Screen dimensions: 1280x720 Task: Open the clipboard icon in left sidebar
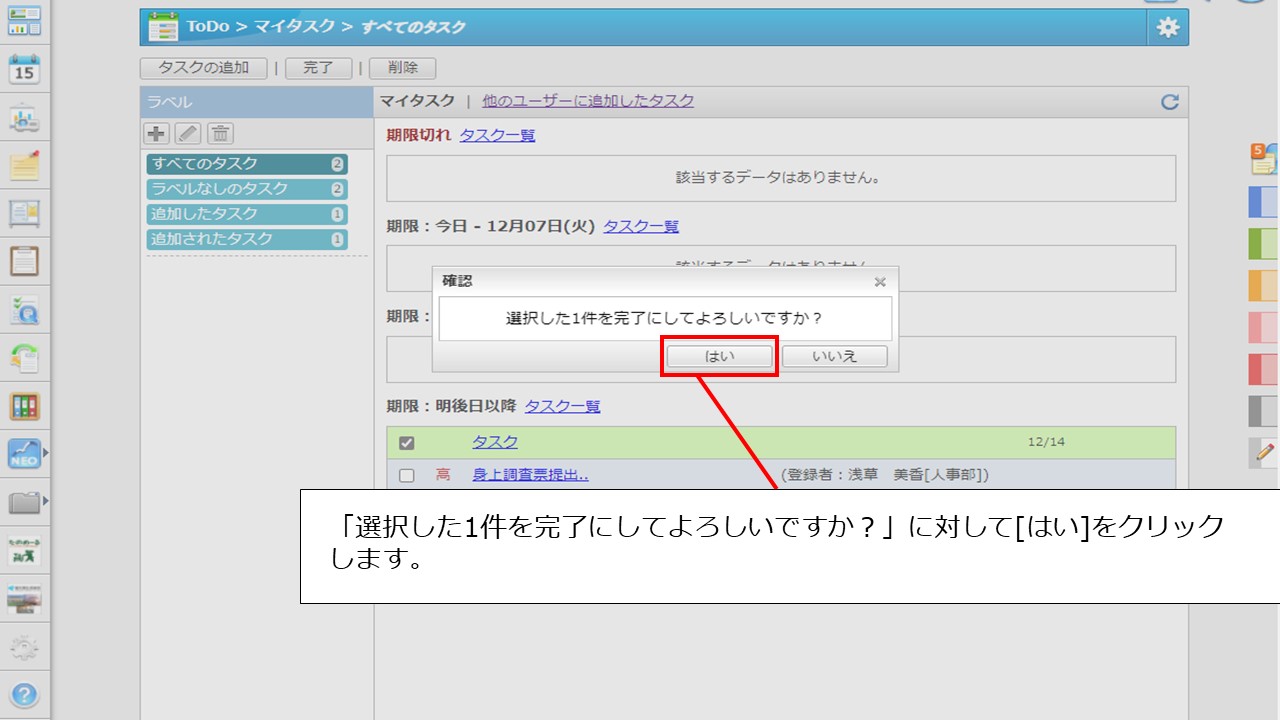[24, 261]
